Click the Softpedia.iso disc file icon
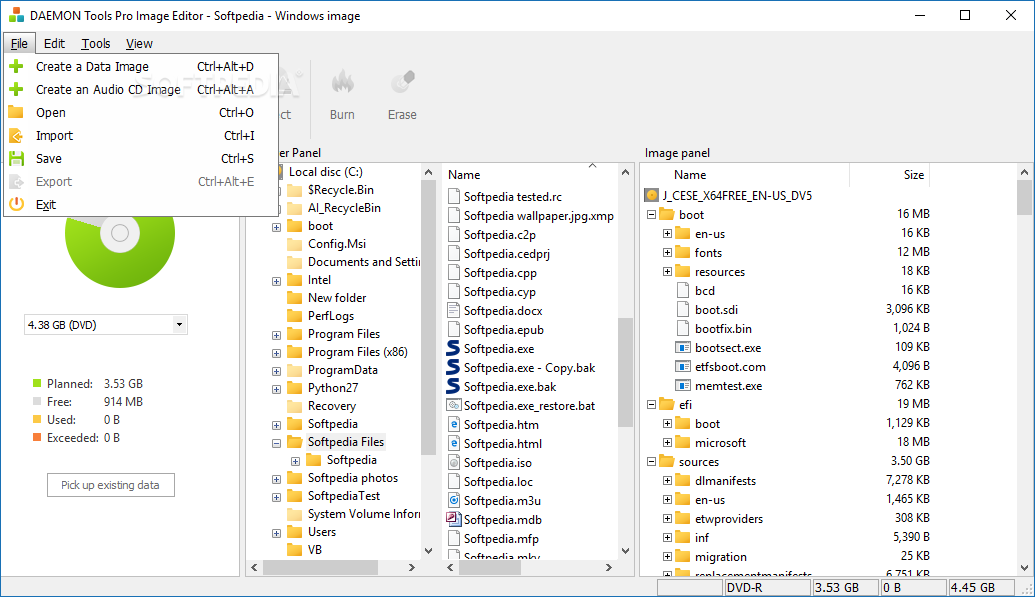Screen dimensions: 1035x597 coord(453,462)
